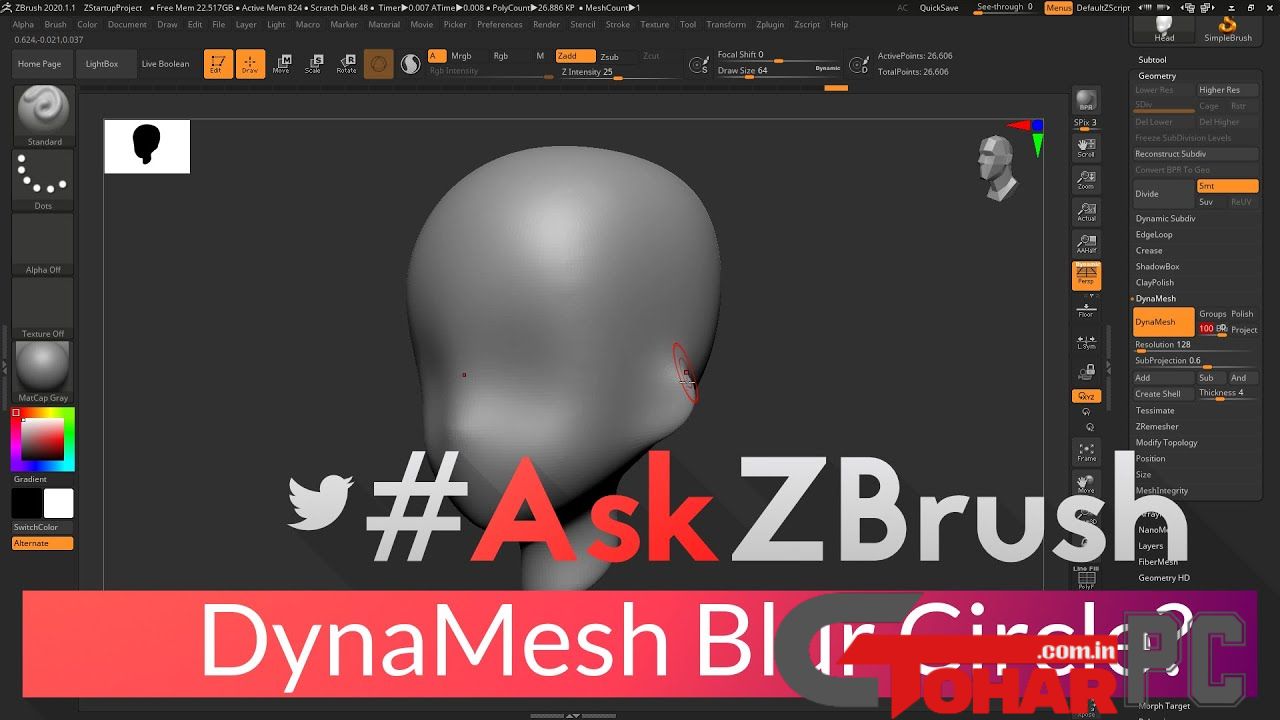This screenshot has height=720, width=1280.
Task: Open the Alpha menu
Action: pyautogui.click(x=23, y=24)
